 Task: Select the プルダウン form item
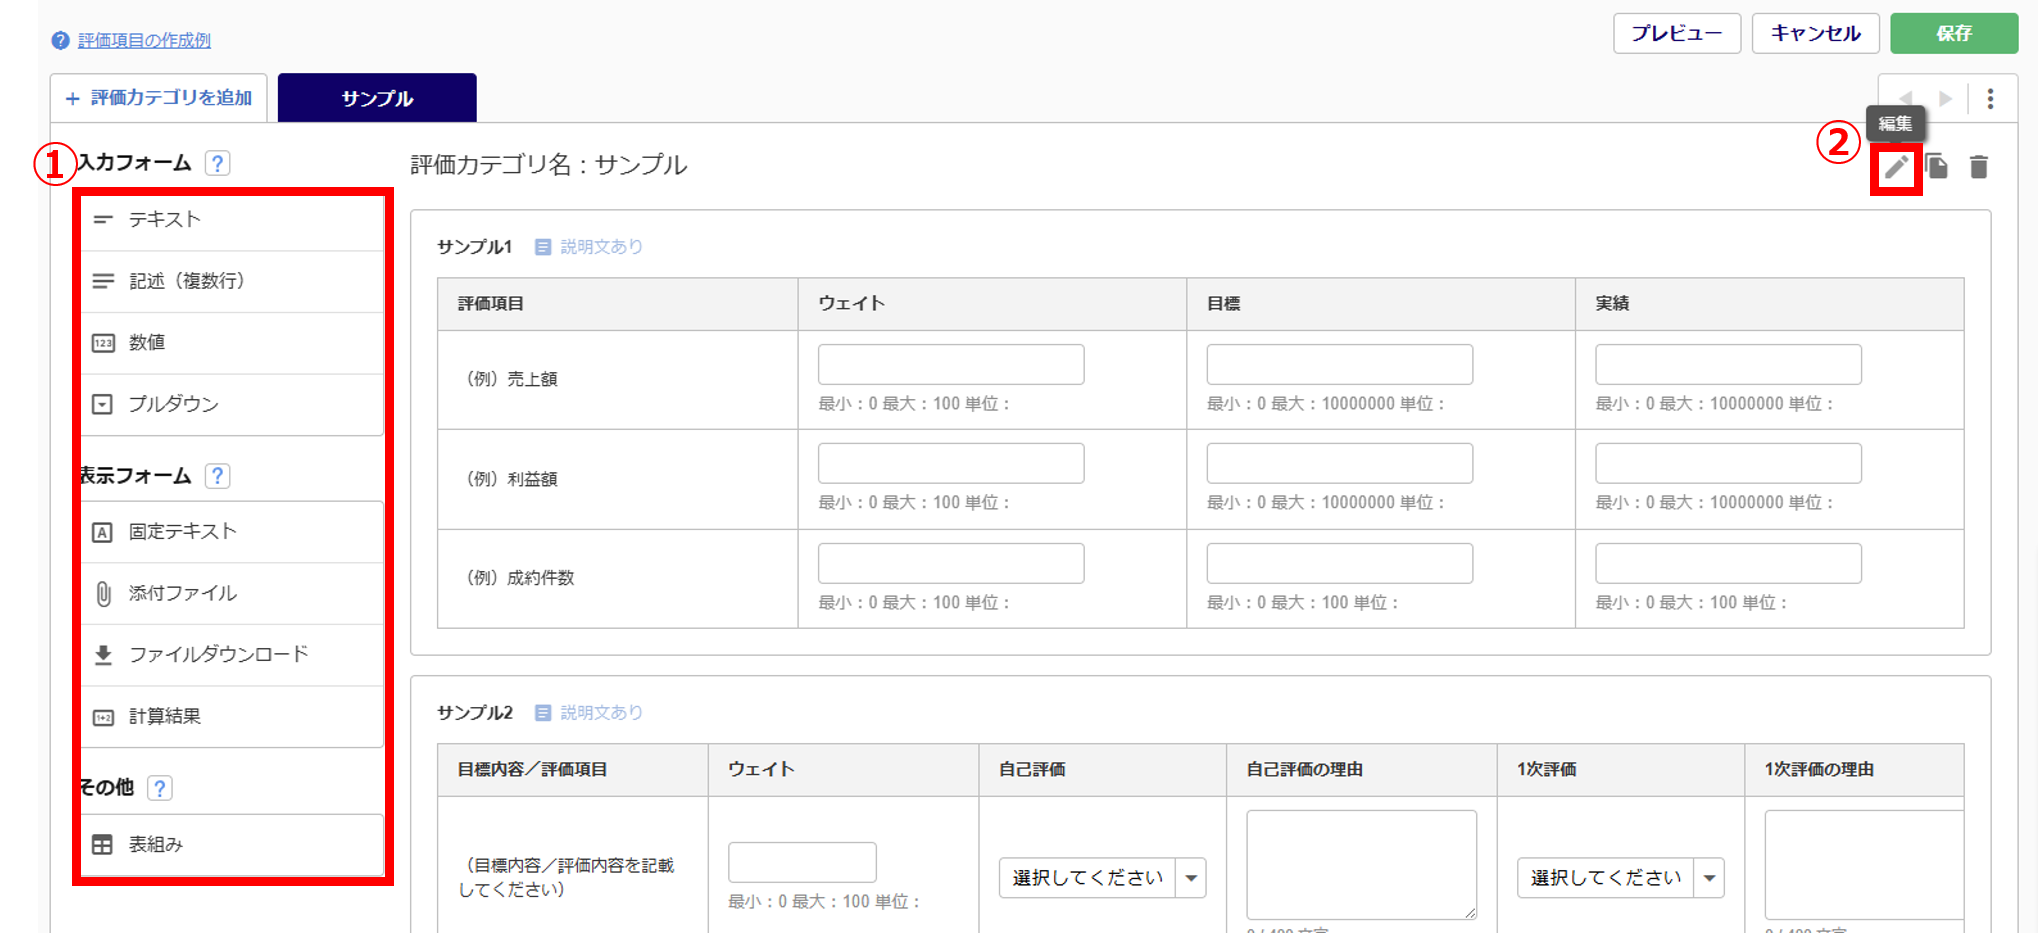tap(232, 404)
